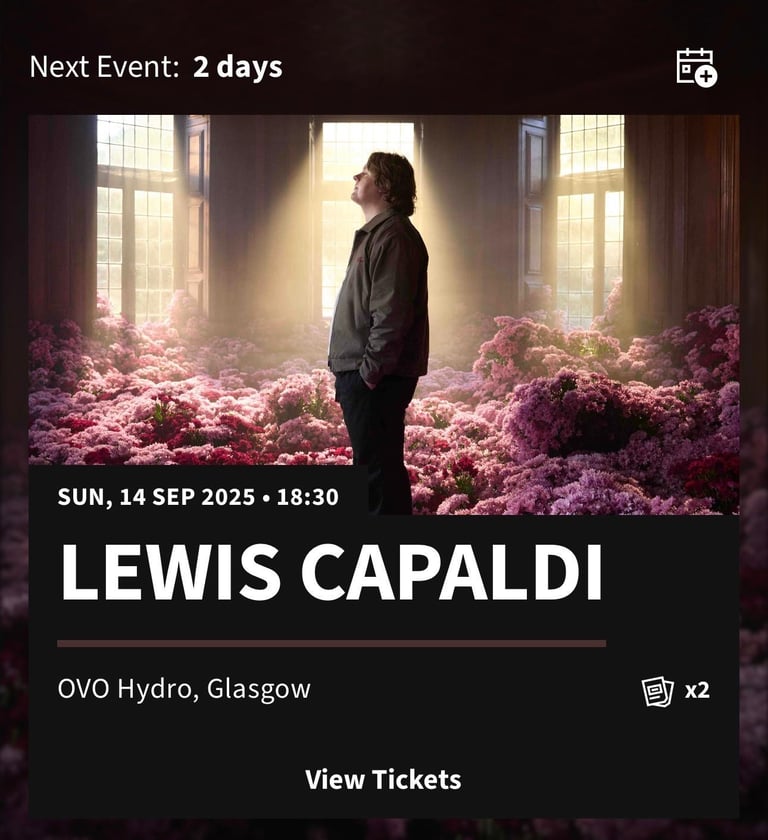Tap the 18:30 start time

pos(307,497)
